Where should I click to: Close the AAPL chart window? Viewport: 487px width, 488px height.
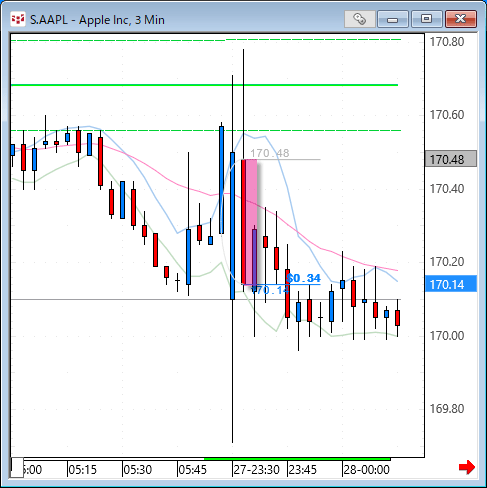pyautogui.click(x=461, y=19)
